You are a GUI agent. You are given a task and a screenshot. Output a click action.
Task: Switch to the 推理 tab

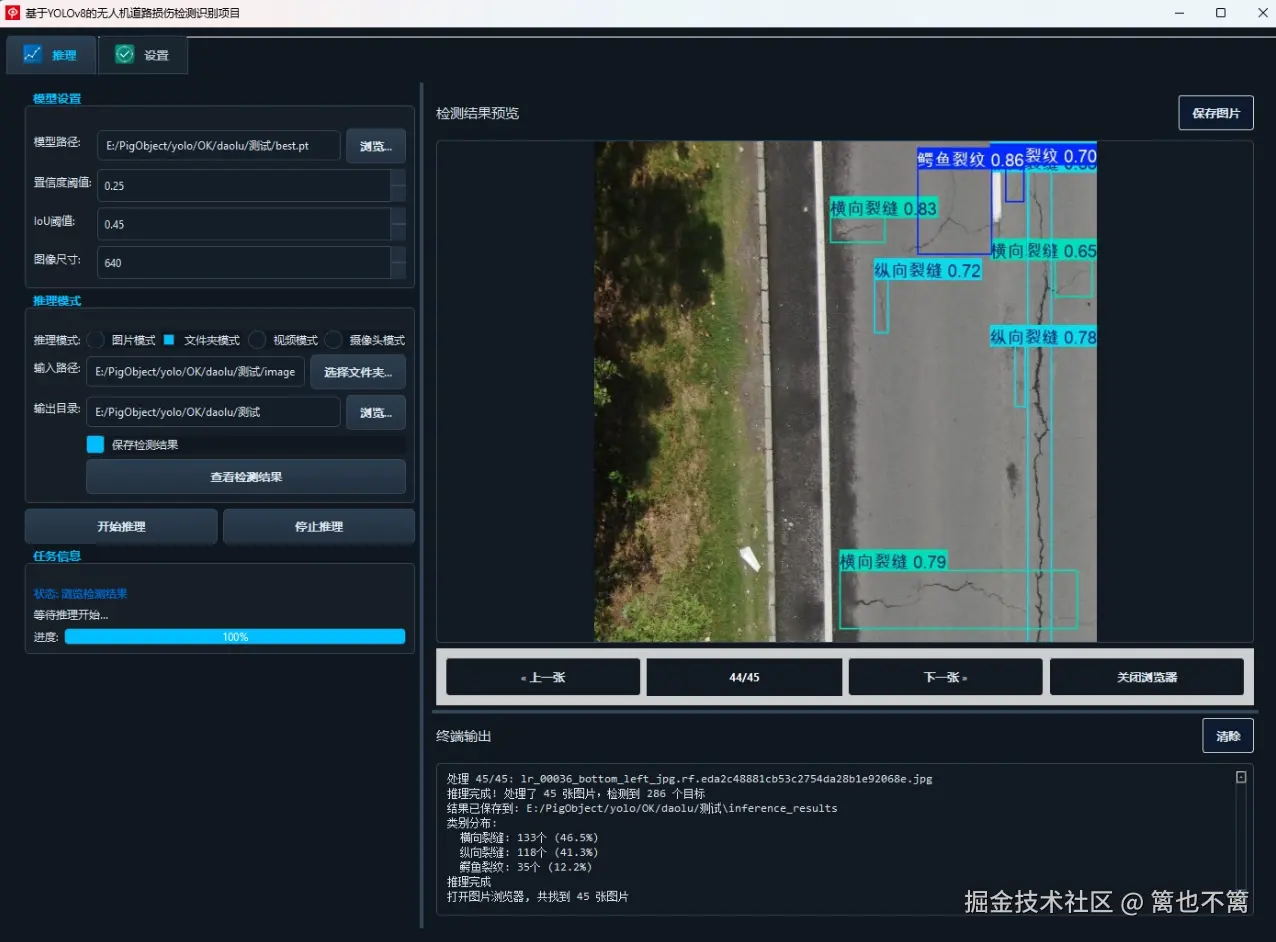click(x=51, y=55)
